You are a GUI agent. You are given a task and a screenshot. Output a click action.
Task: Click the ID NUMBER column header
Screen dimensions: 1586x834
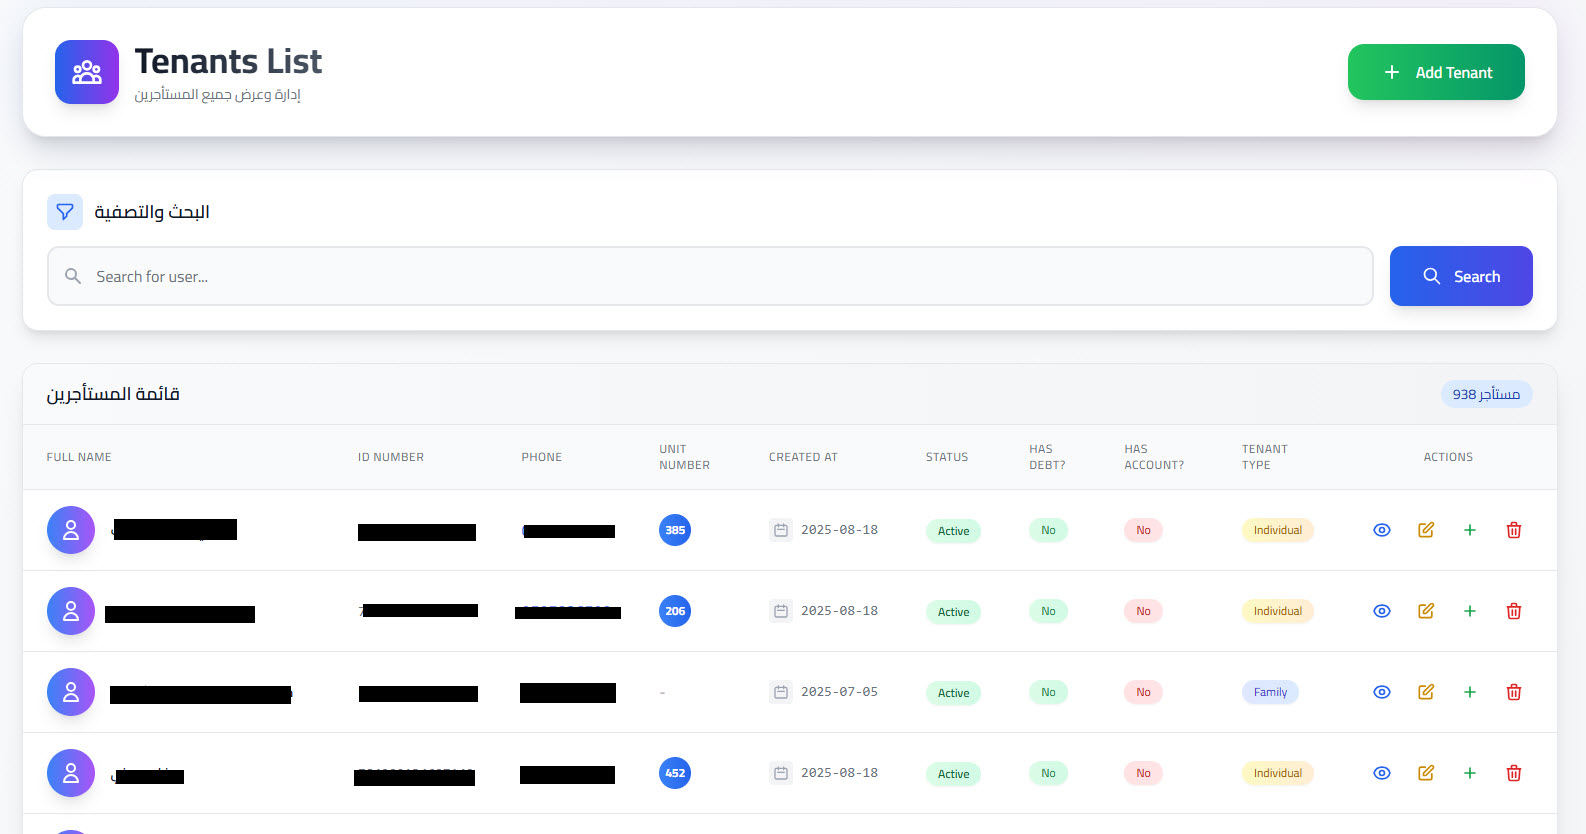[x=391, y=457]
